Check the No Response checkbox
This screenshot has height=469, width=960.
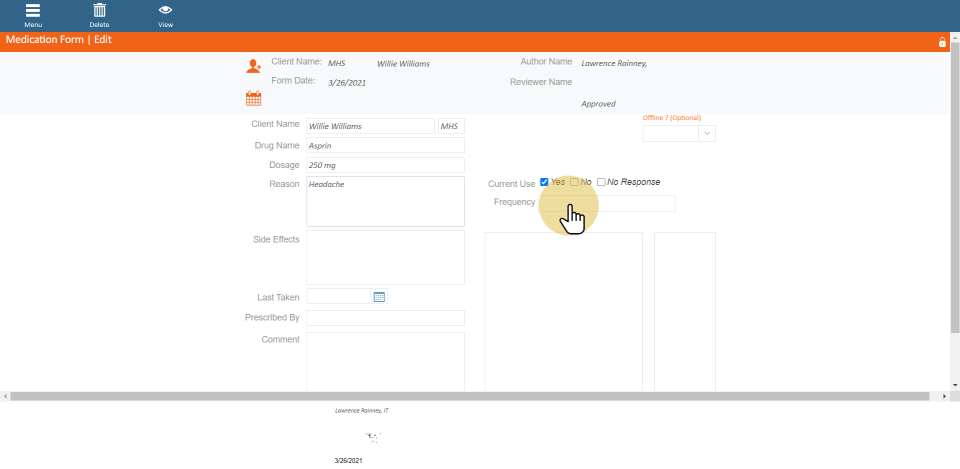coord(601,182)
